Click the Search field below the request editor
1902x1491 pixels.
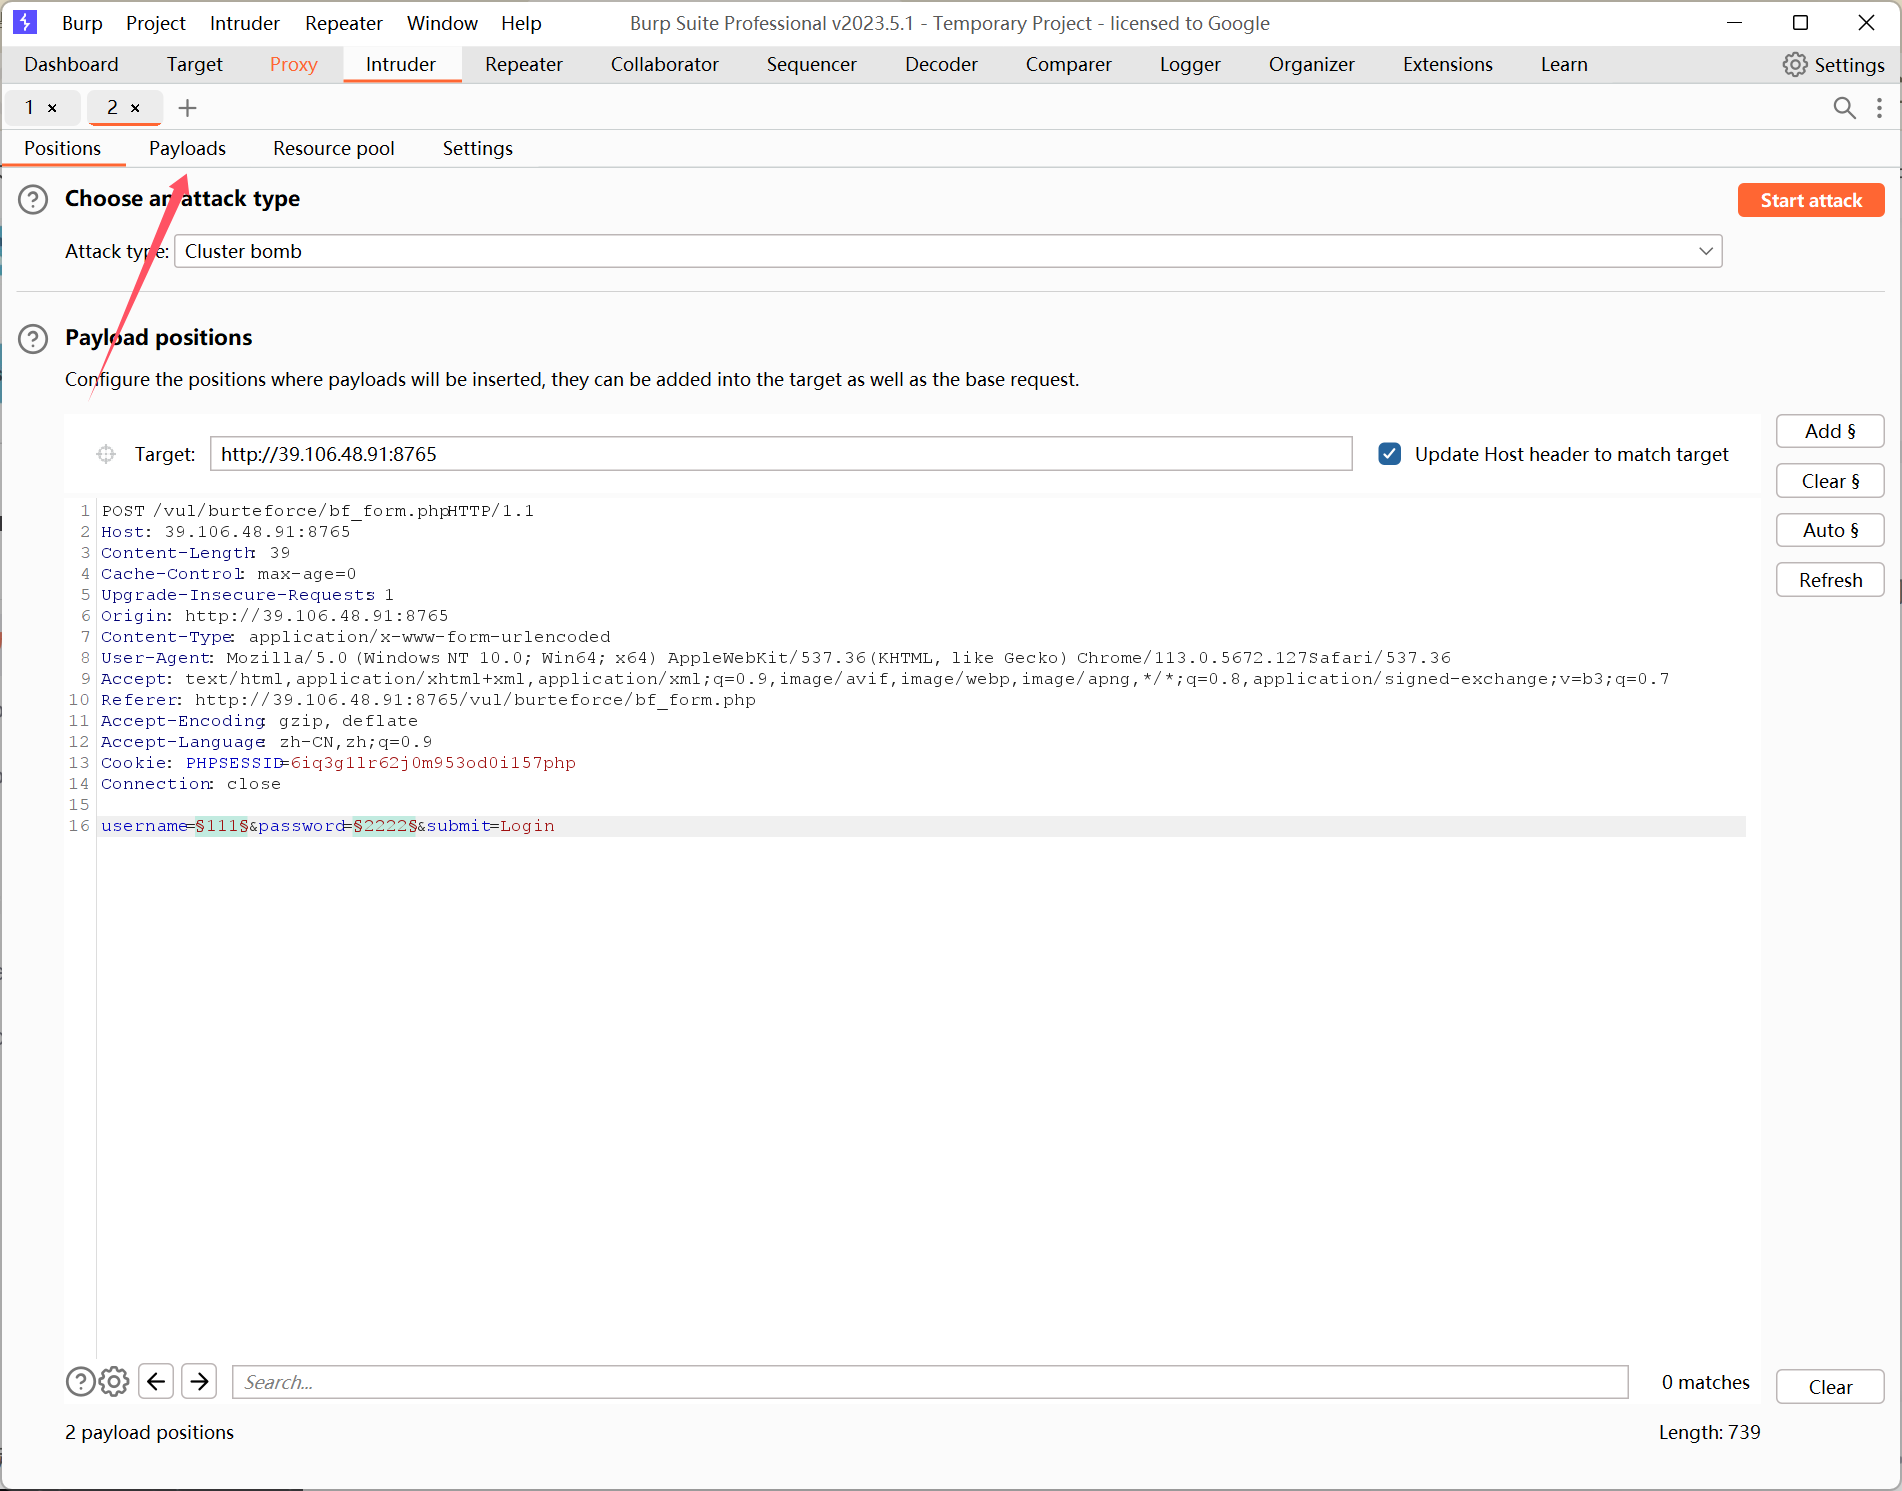[x=930, y=1382]
